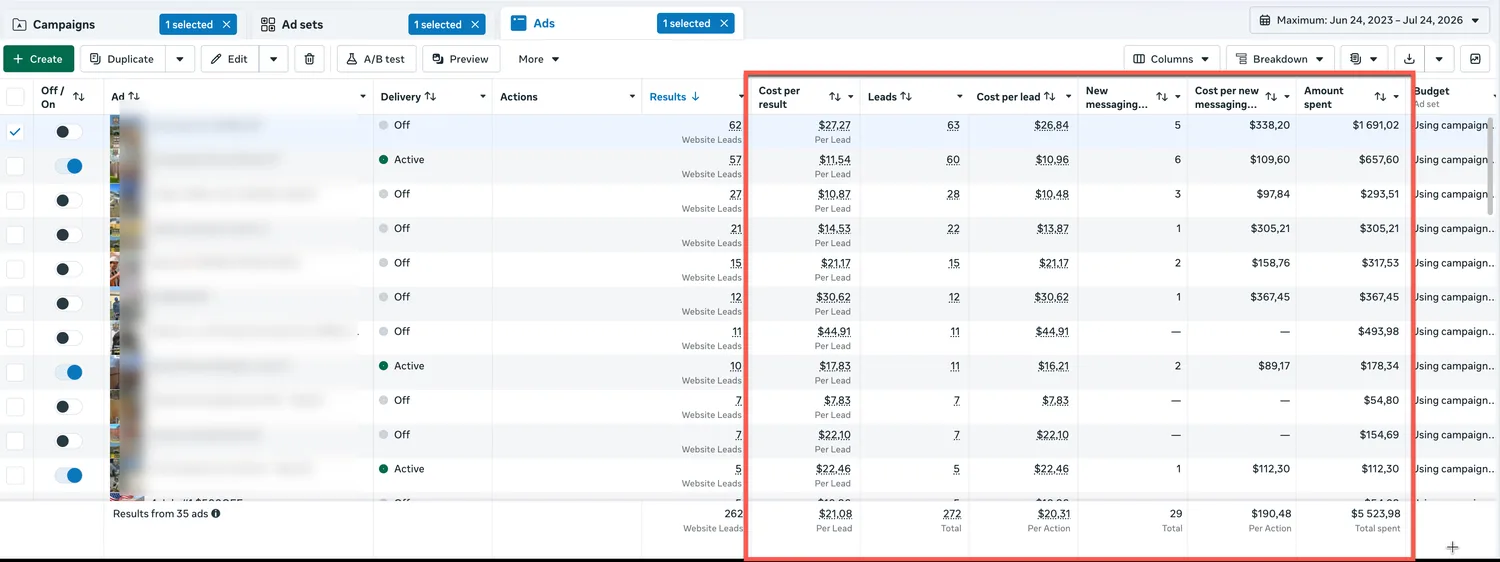
Task: Click the '$26,84' cost per lead value
Action: [x=1052, y=126]
